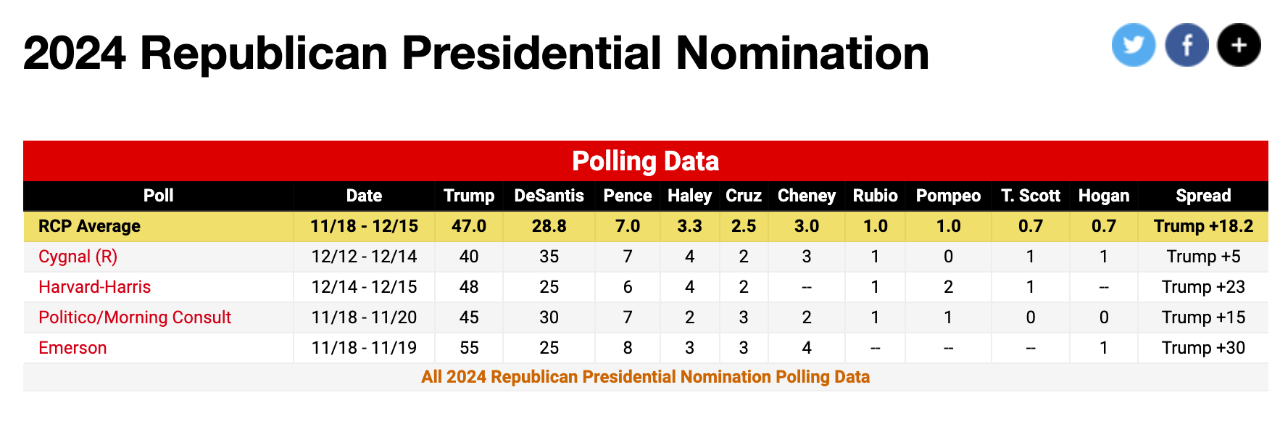Click the Pence column header
This screenshot has width=1280, height=423.
tap(627, 196)
